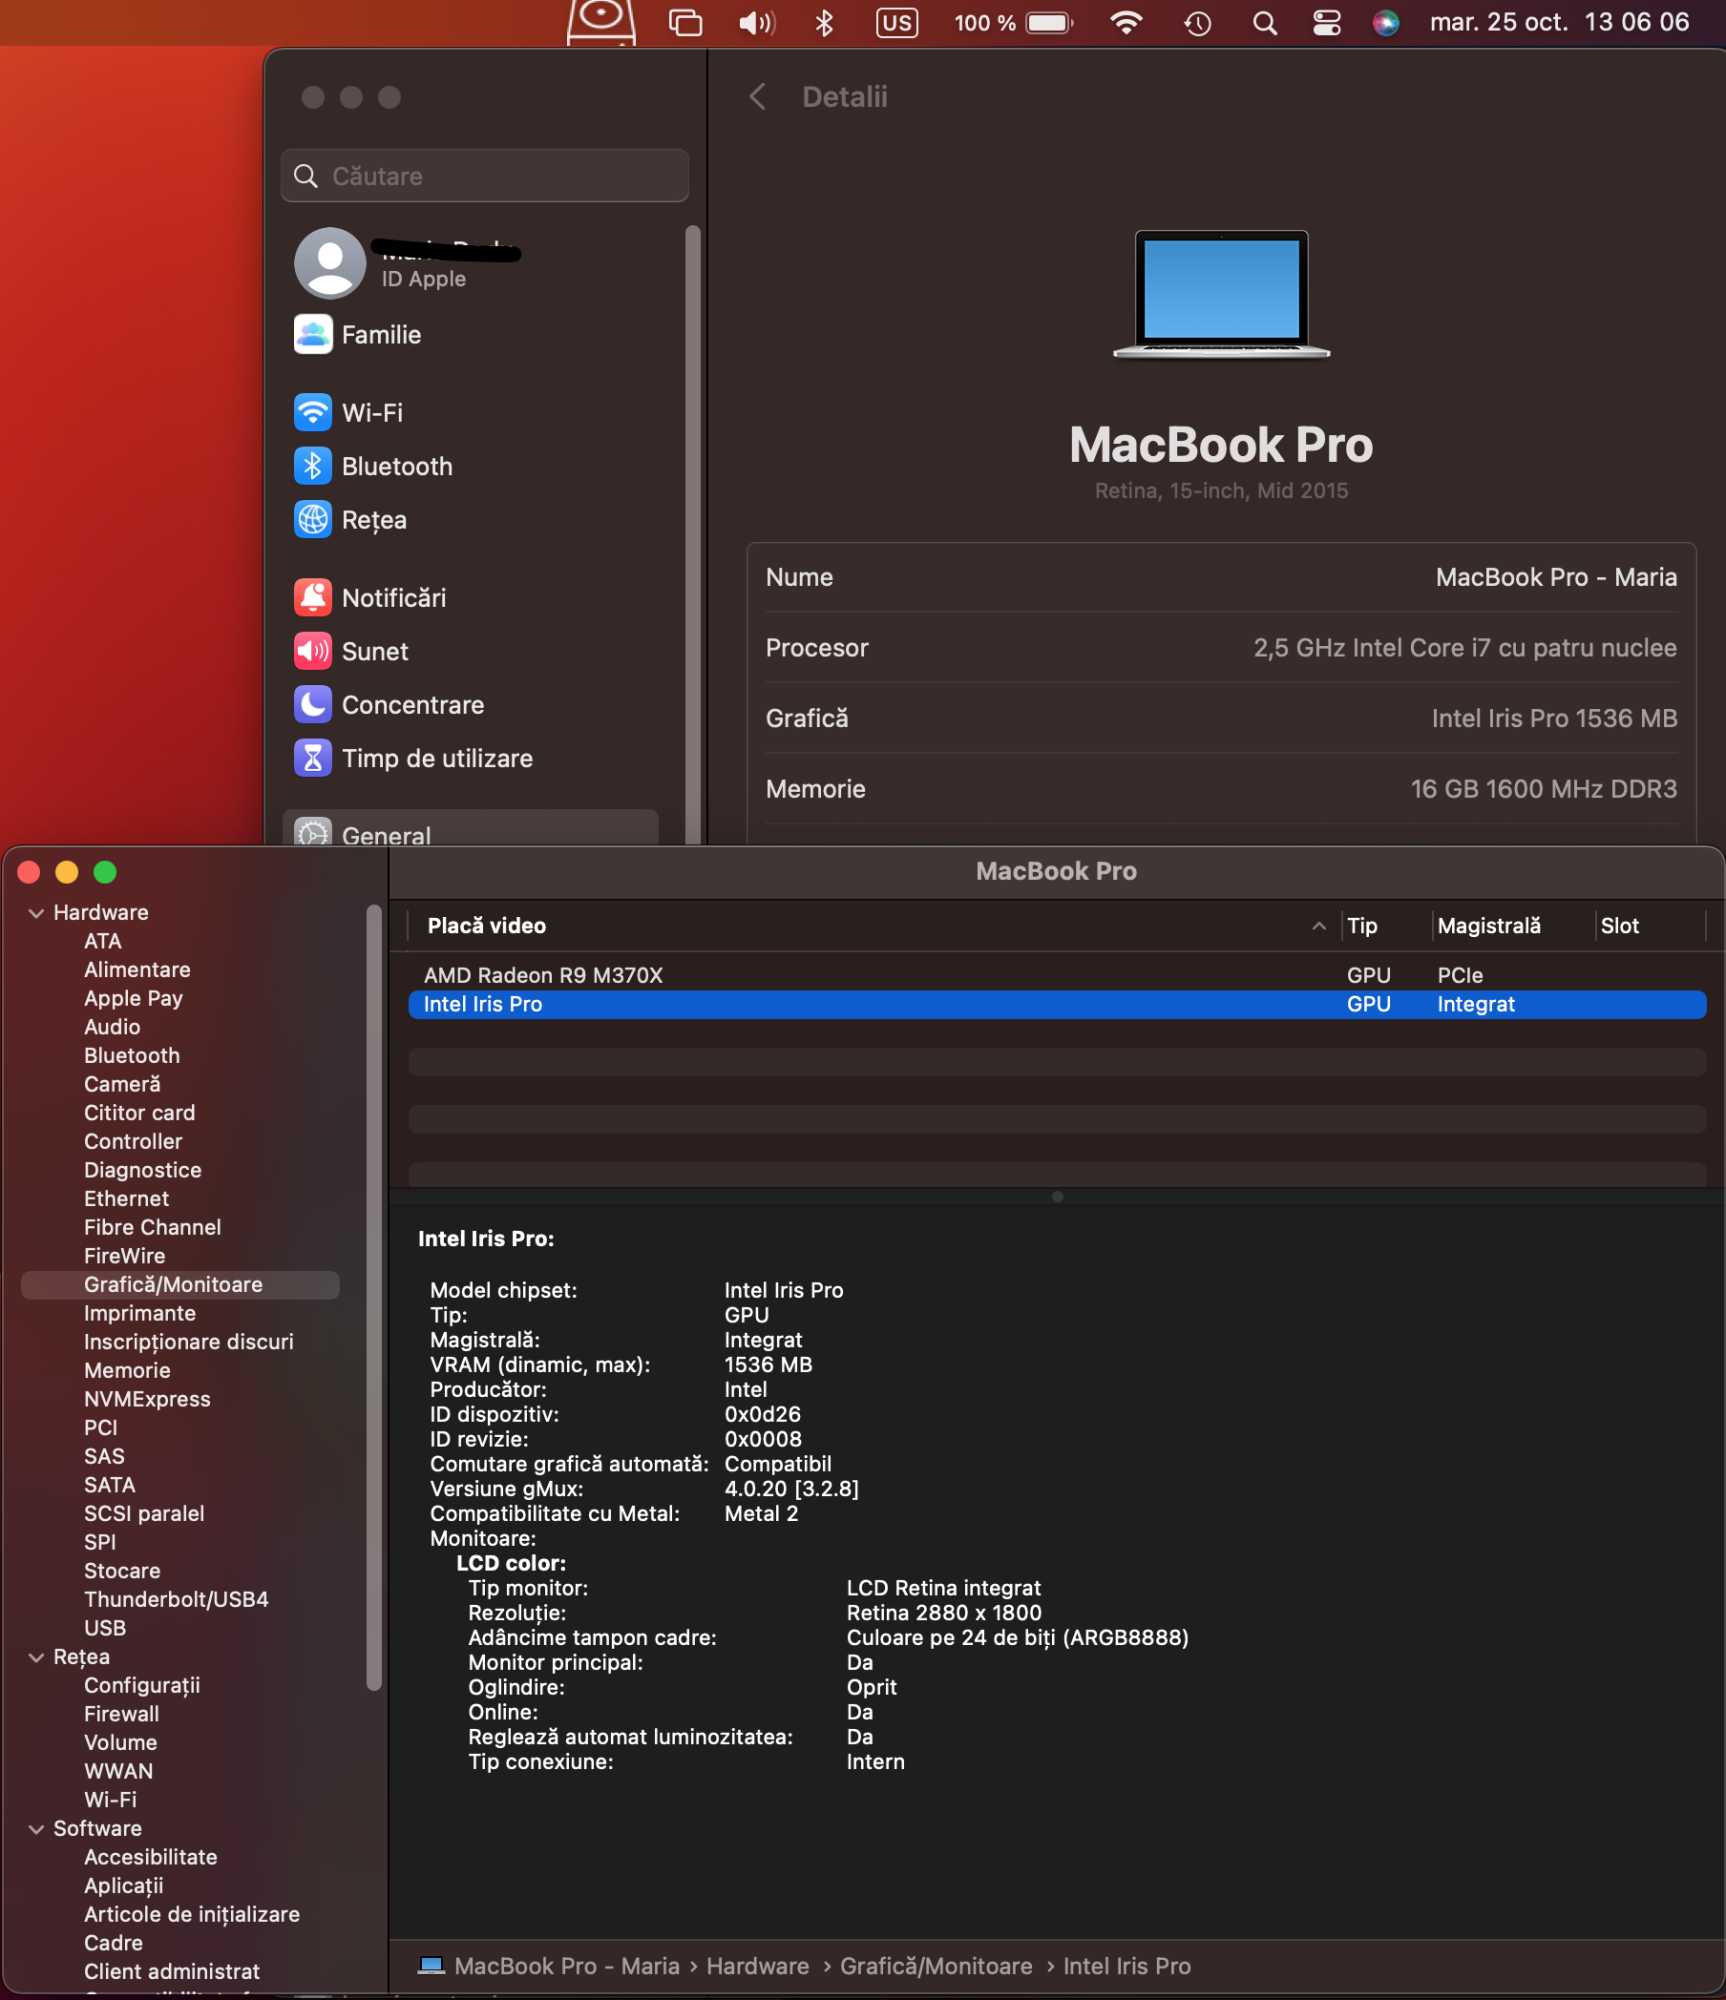
Task: Click Hardware in the path bar
Action: 758,1966
